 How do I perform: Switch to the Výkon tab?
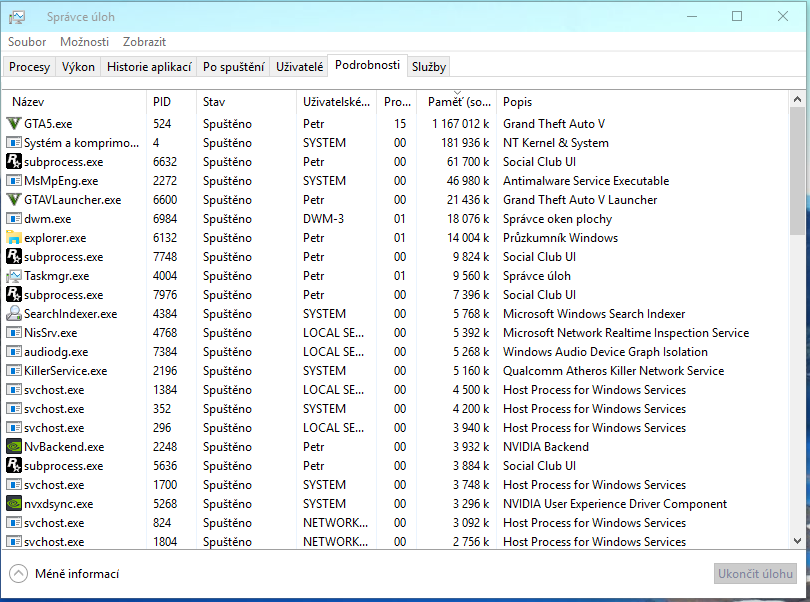78,67
